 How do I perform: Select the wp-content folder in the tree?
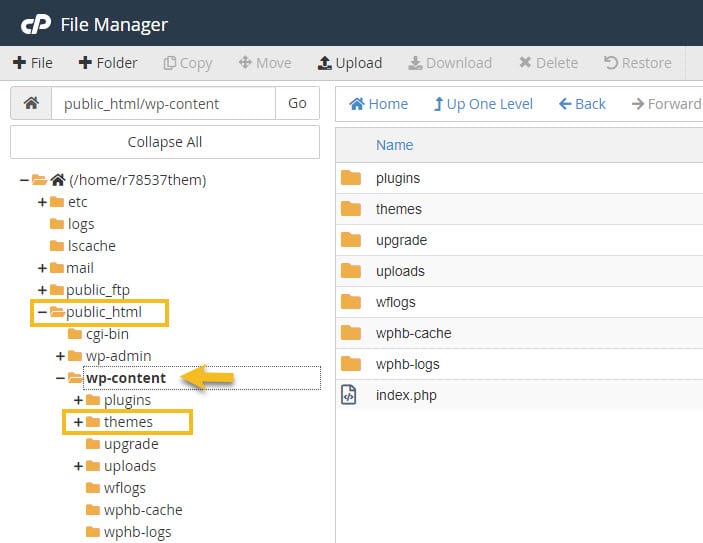click(x=126, y=378)
